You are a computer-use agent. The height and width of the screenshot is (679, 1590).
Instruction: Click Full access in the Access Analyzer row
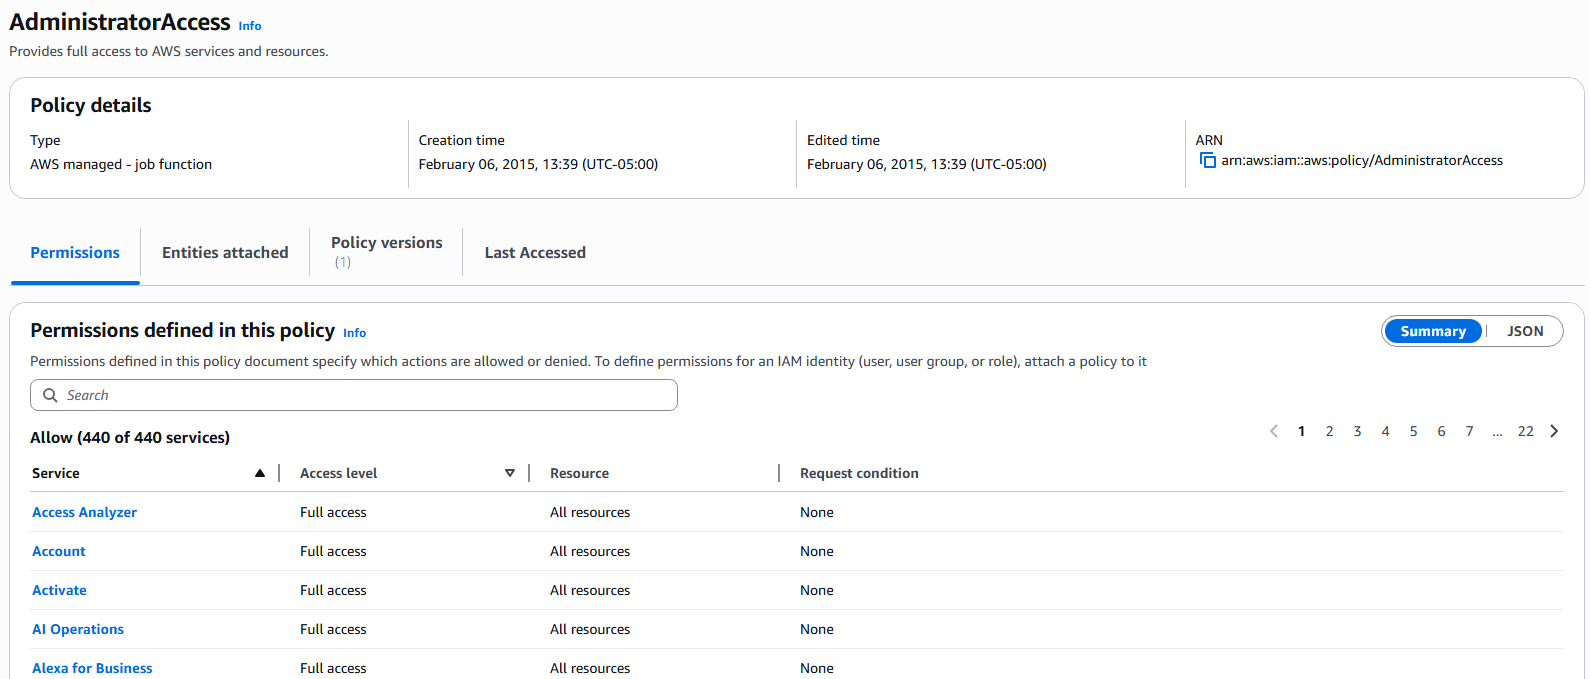[333, 512]
